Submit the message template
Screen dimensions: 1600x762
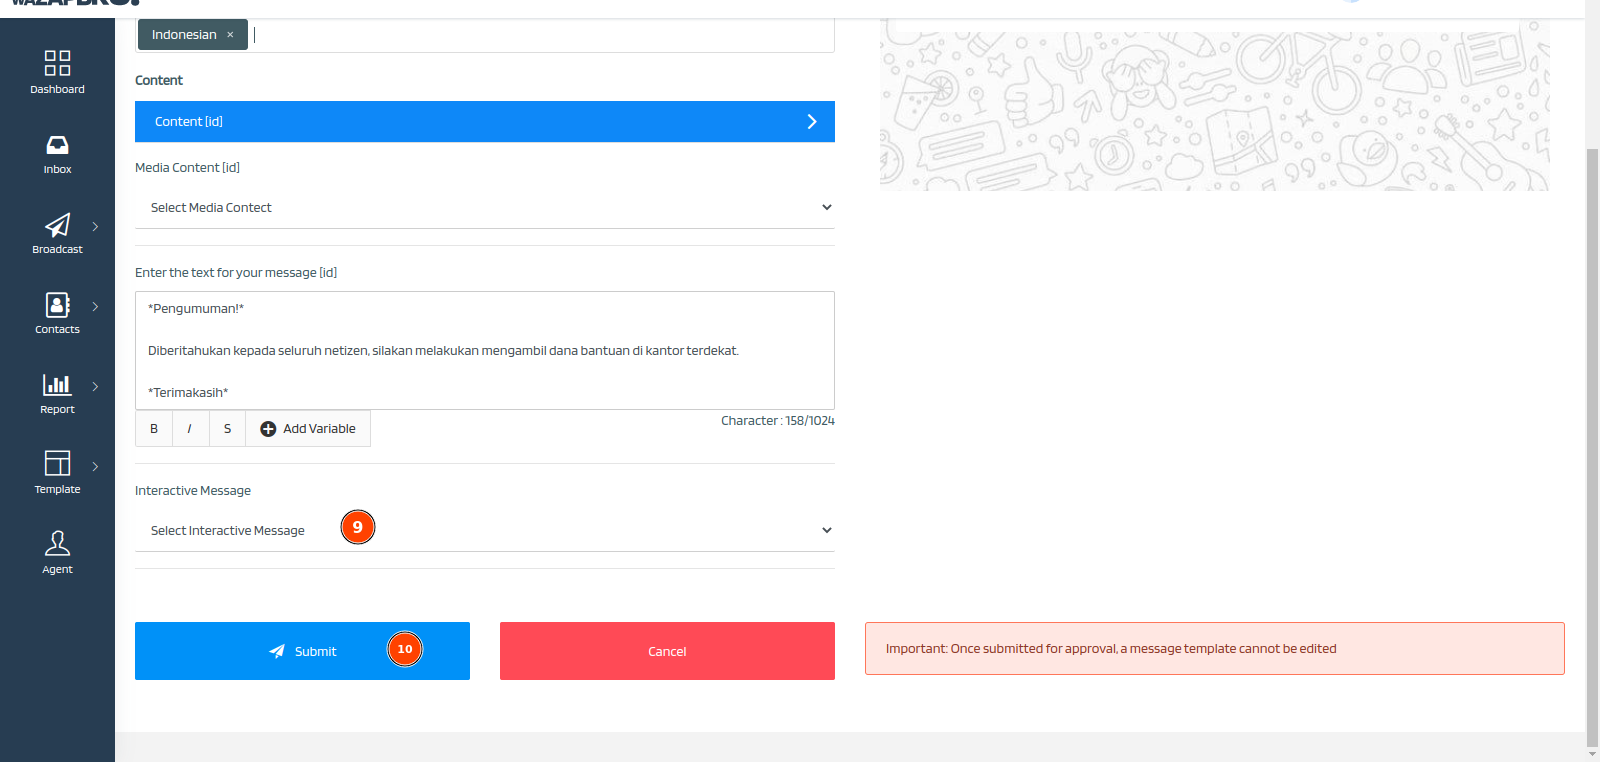[x=302, y=651]
